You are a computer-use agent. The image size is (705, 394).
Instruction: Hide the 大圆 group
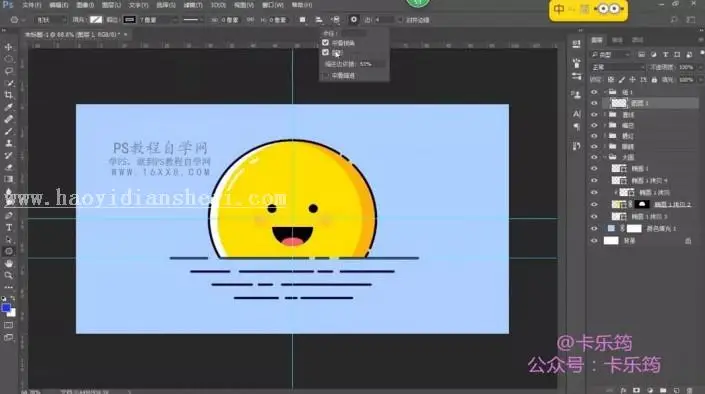click(594, 157)
